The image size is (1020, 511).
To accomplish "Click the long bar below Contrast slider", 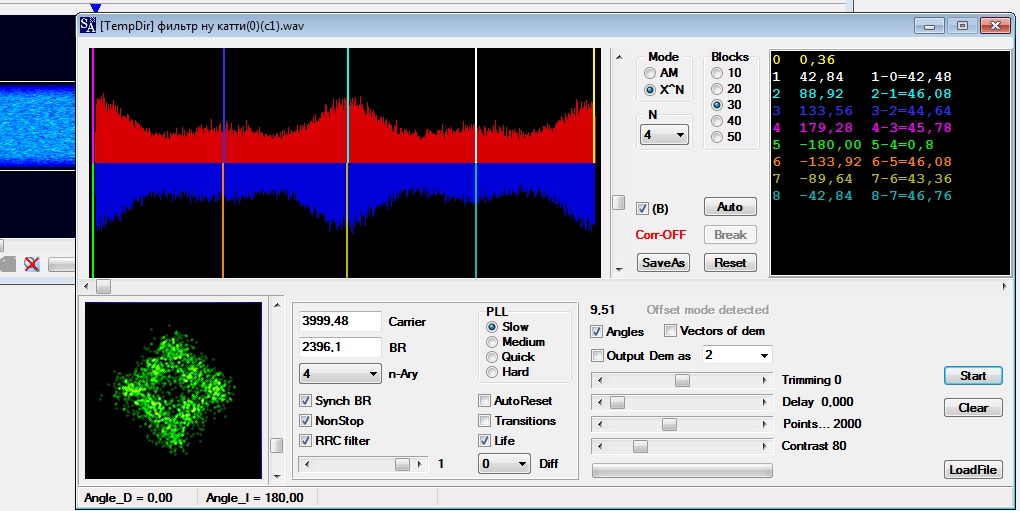I will coord(682,470).
